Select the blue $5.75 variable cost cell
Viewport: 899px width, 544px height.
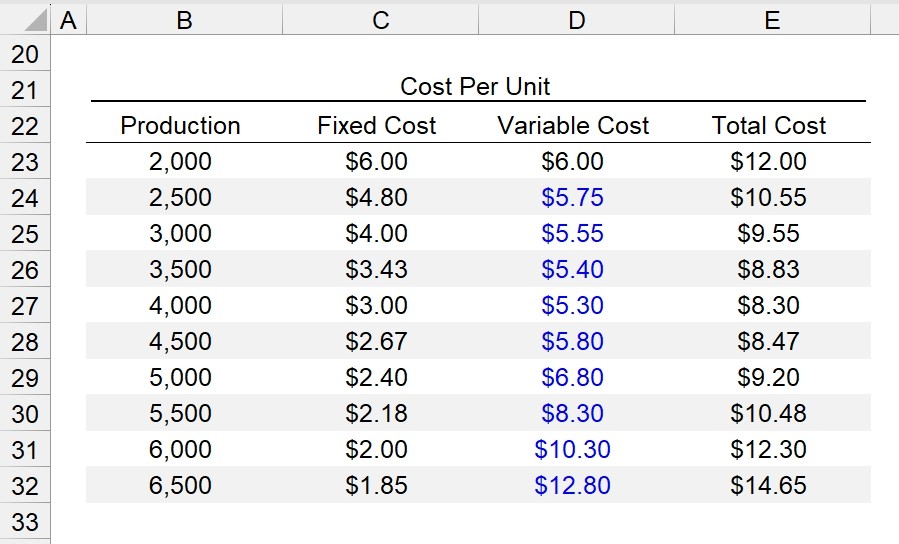pos(576,197)
